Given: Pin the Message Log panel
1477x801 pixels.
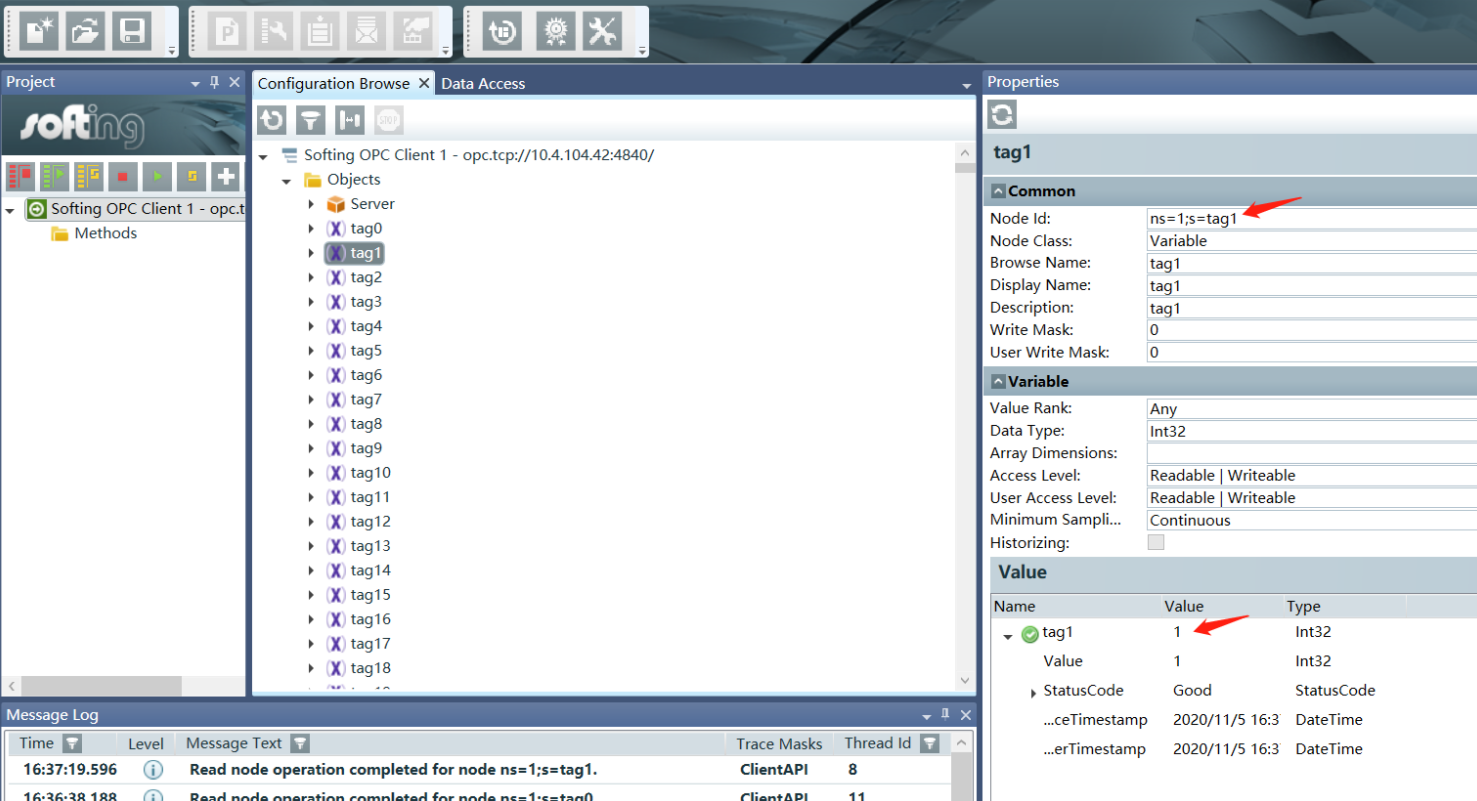Looking at the screenshot, I should (945, 715).
